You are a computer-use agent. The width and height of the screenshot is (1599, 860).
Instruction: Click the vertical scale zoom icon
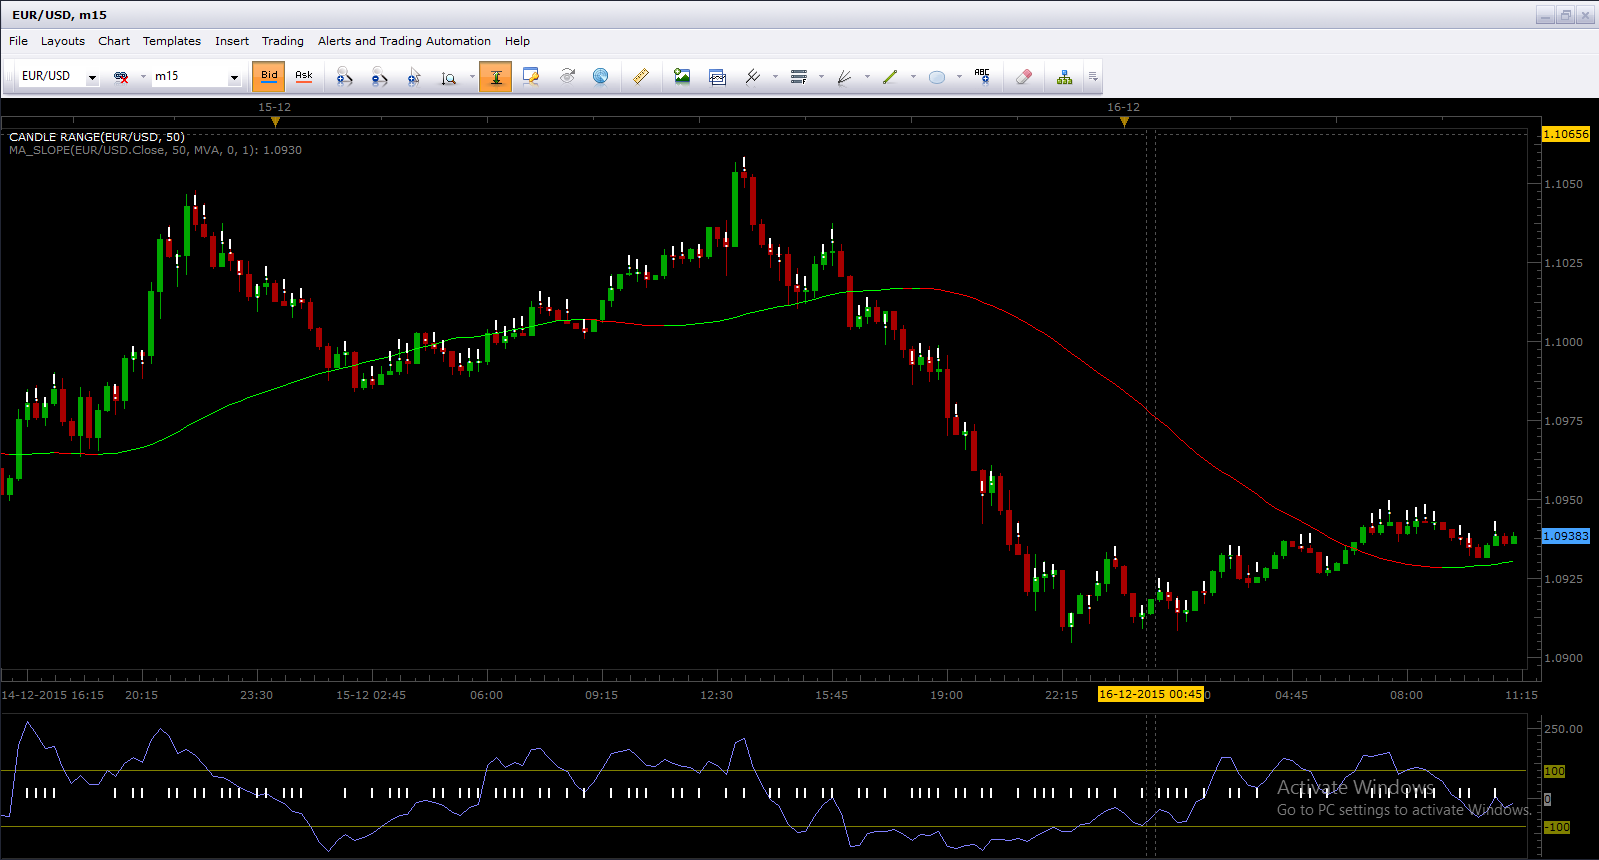pos(449,77)
